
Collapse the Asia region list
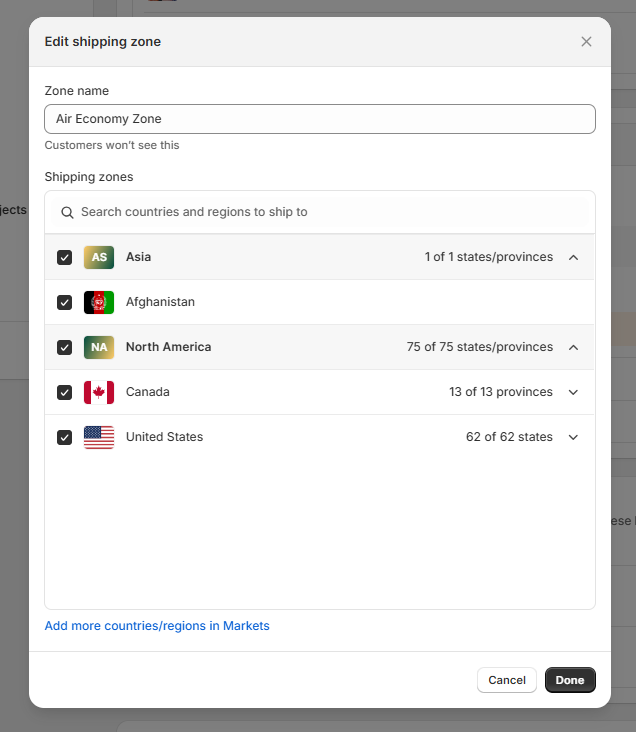(573, 257)
